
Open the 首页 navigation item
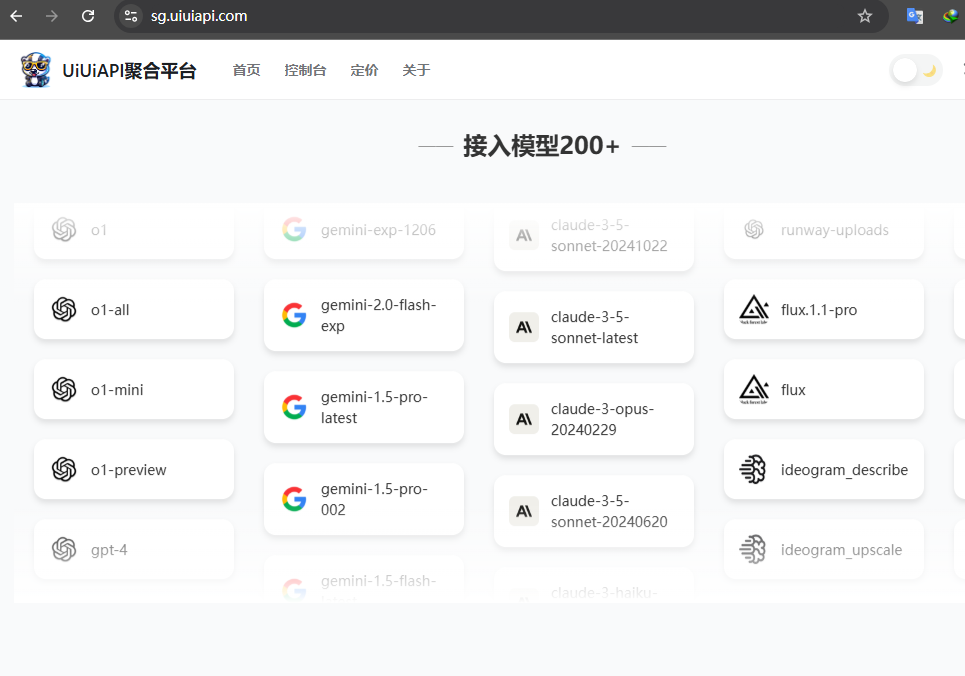click(246, 70)
